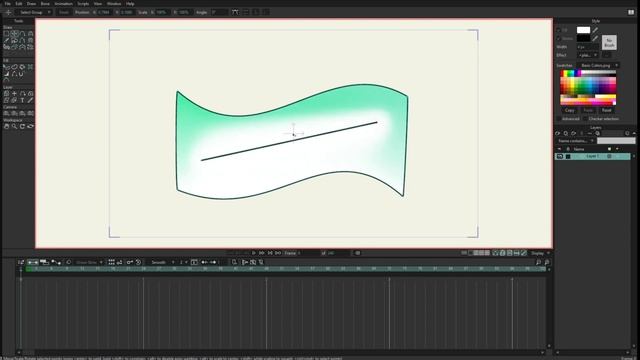Open the File menu
This screenshot has height=360, width=640.
tap(7, 4)
